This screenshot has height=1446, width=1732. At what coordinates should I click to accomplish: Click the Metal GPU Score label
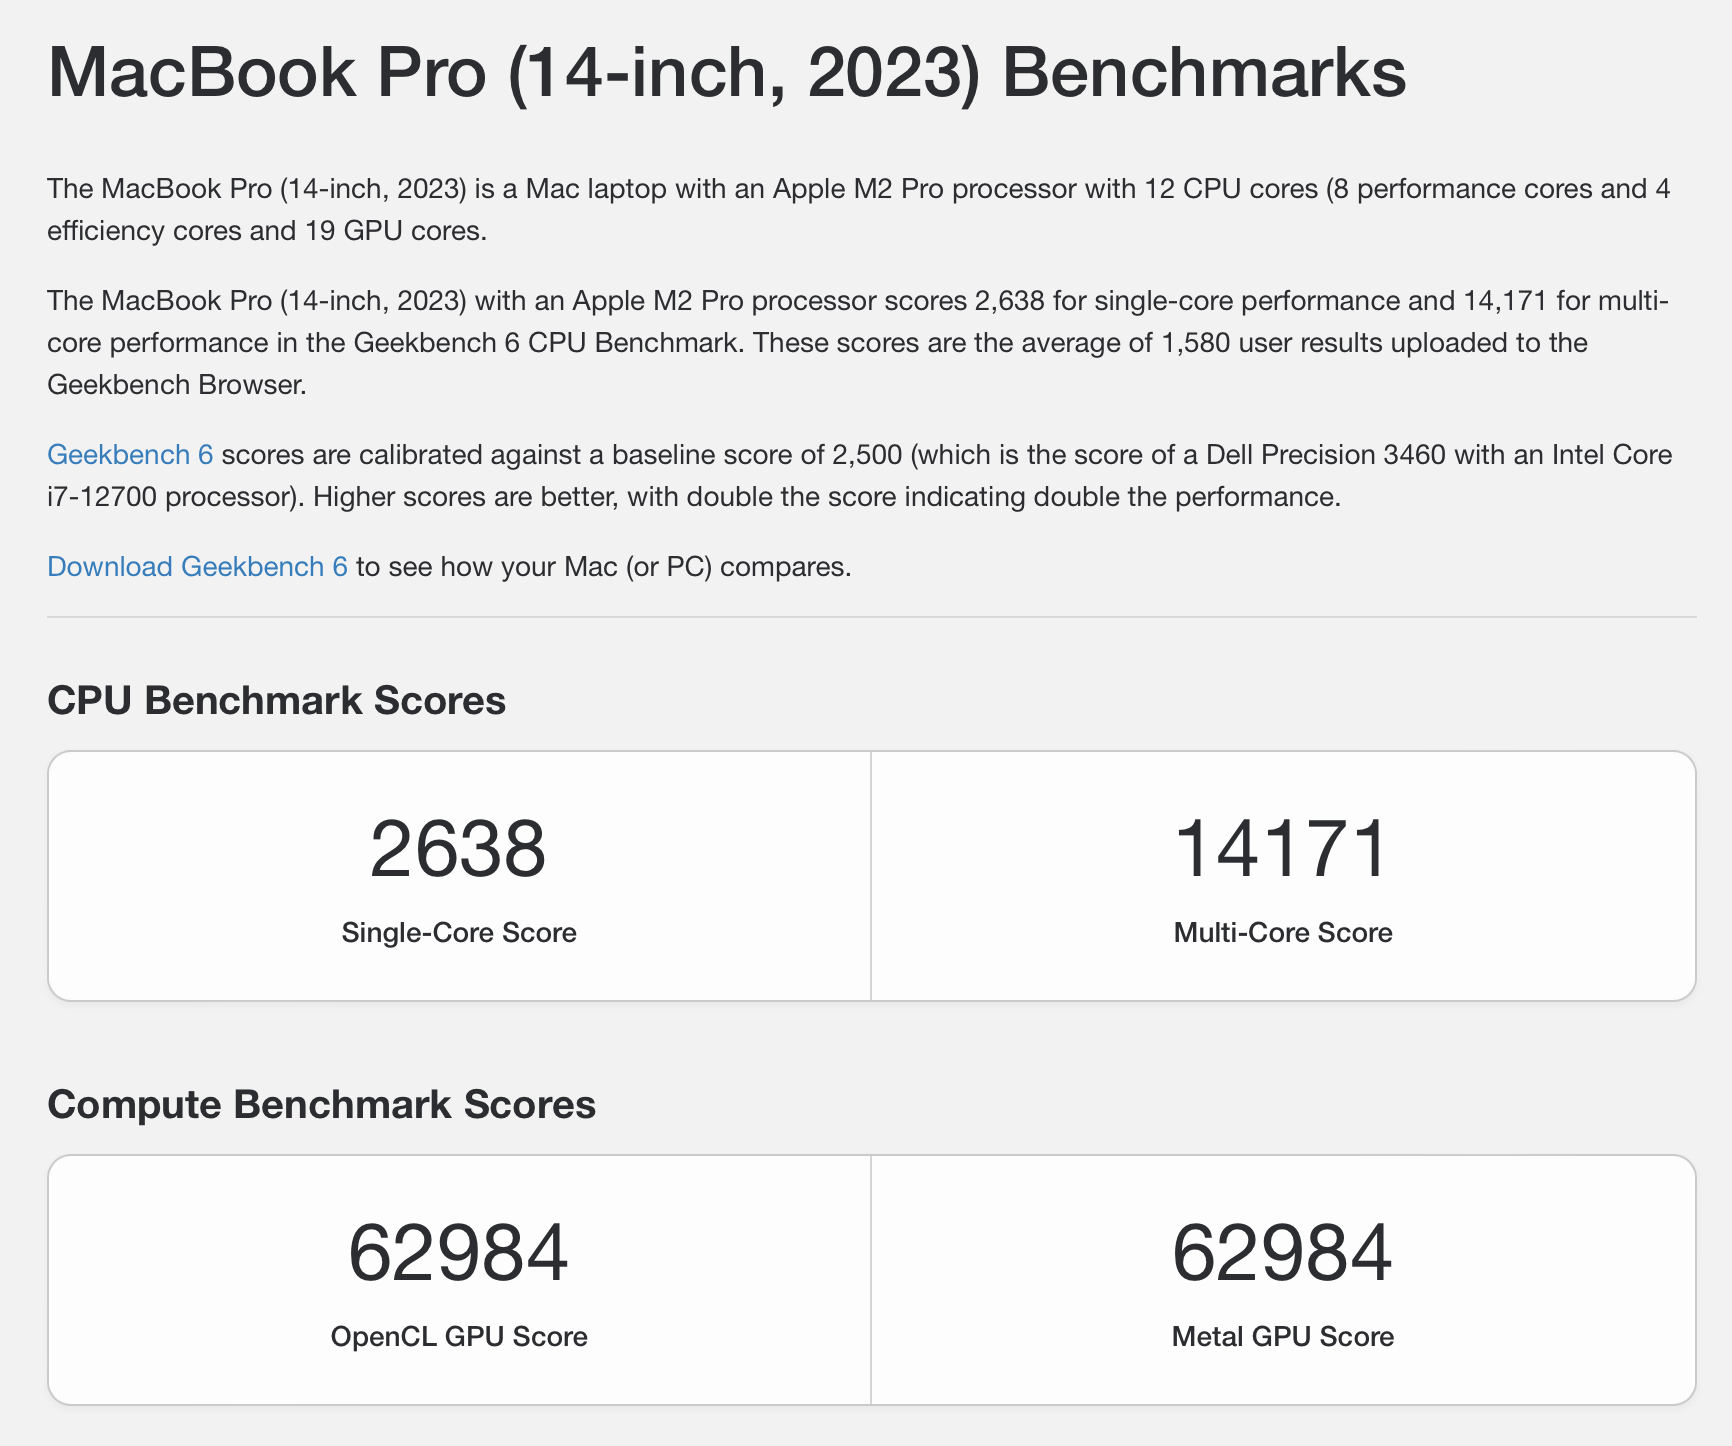(x=1283, y=1337)
